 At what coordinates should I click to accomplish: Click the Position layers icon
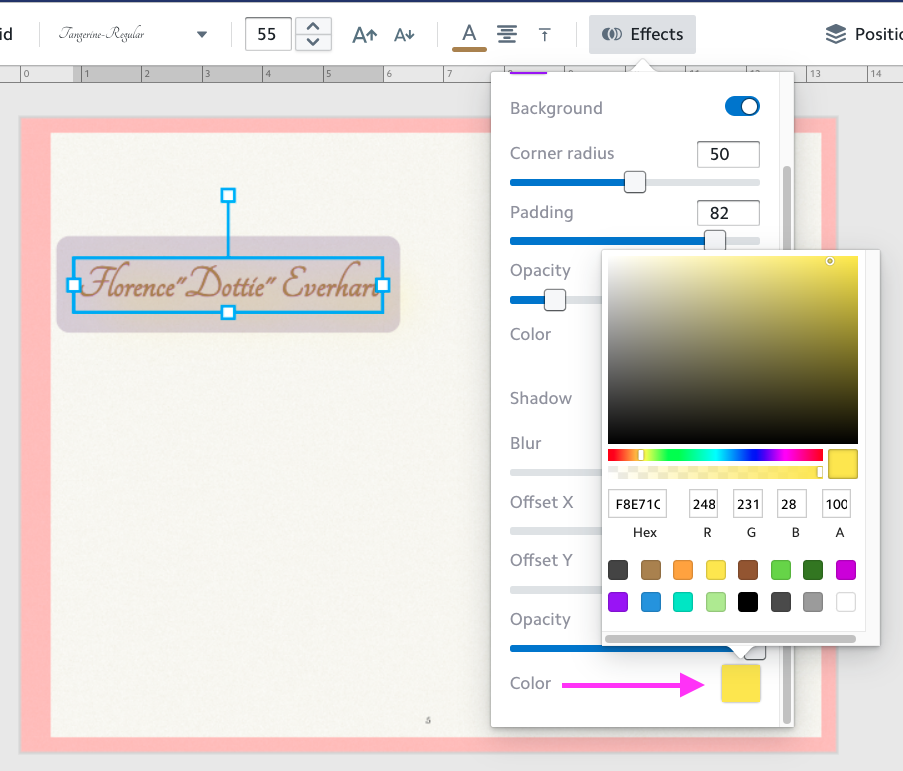[835, 35]
